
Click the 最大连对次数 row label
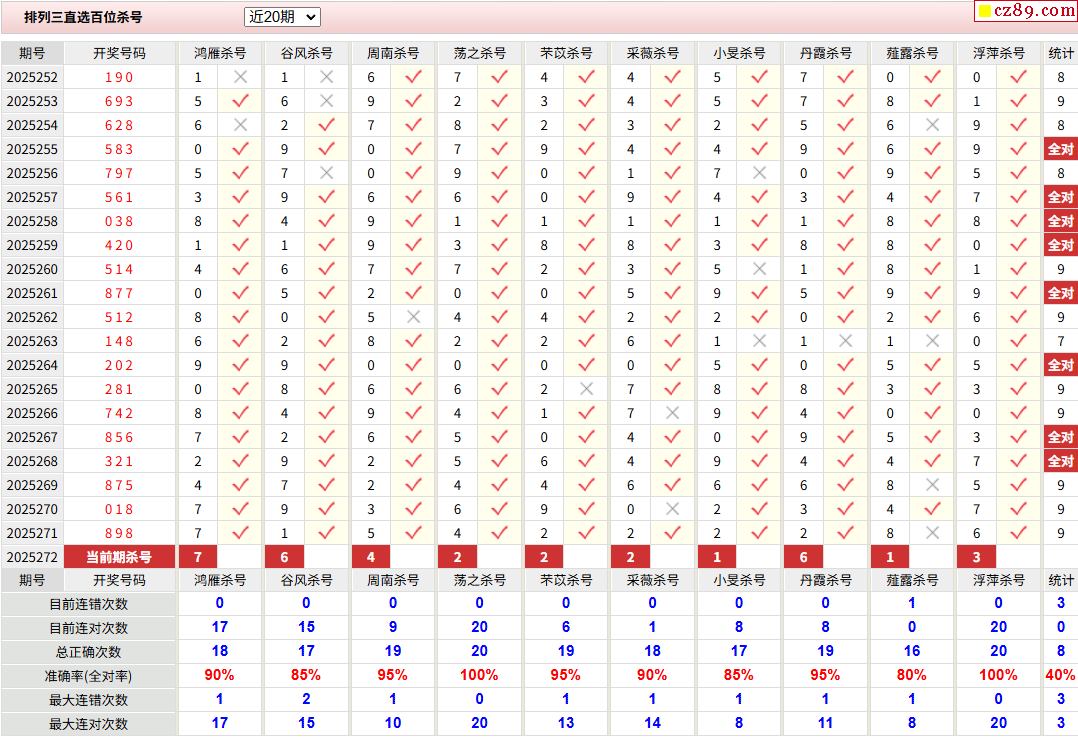pyautogui.click(x=89, y=724)
